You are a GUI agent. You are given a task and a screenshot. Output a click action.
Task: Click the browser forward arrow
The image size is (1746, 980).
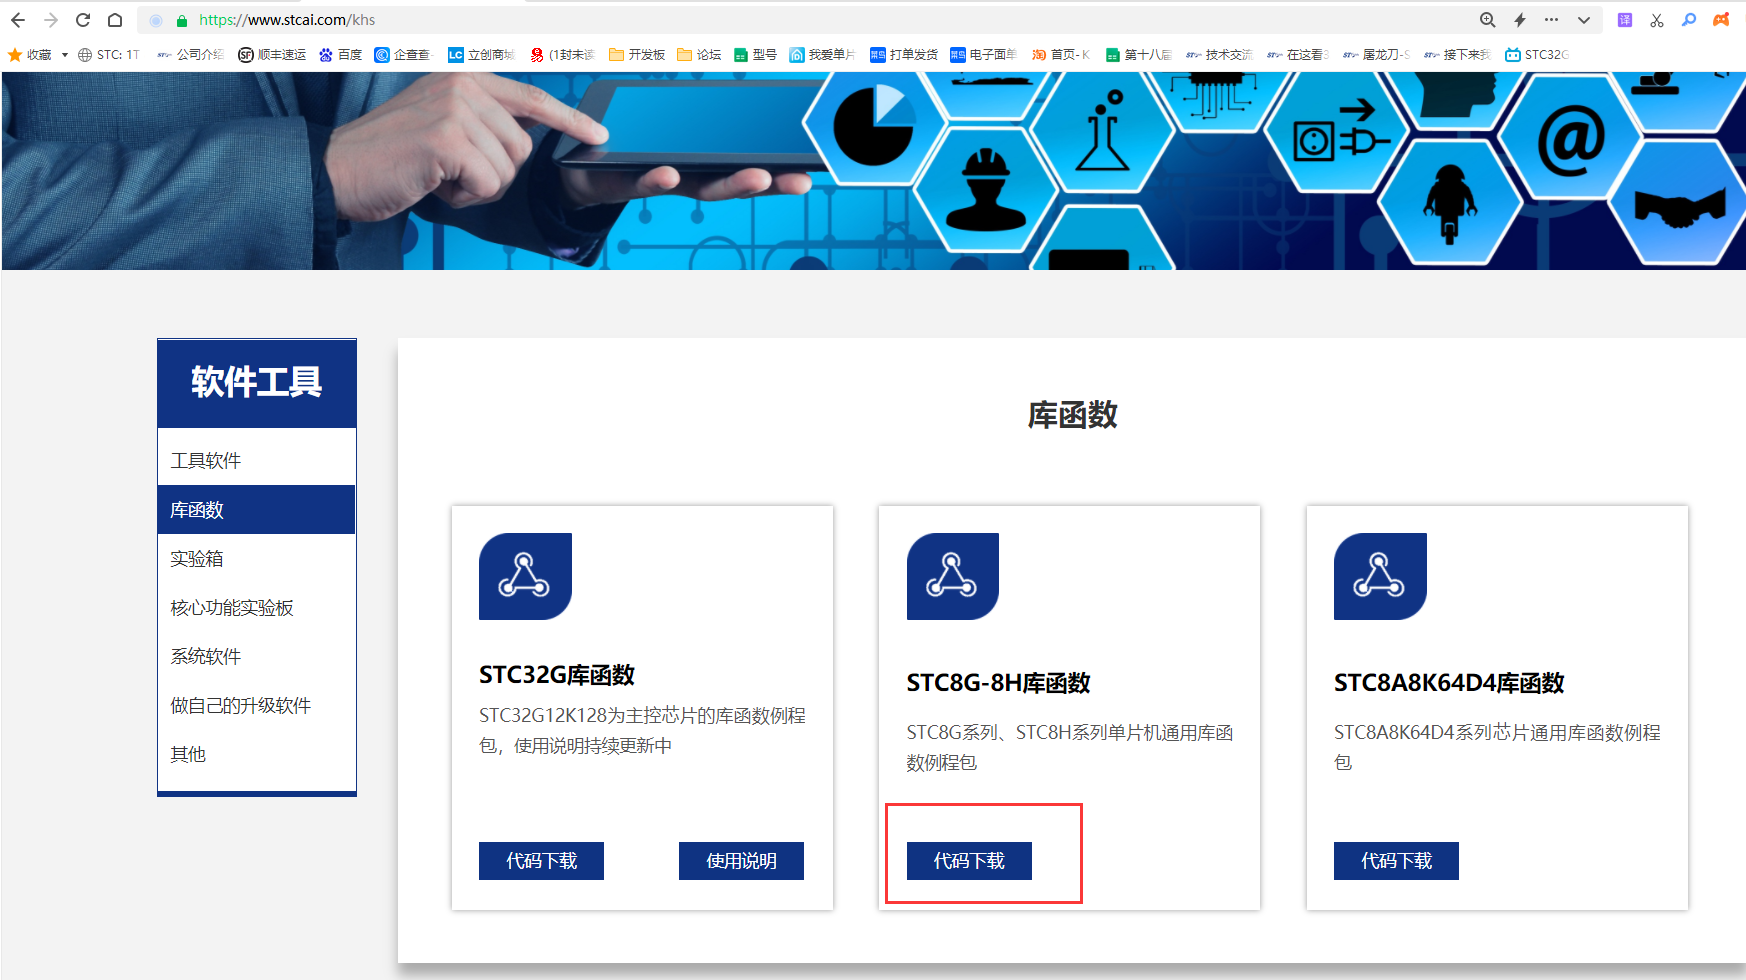pyautogui.click(x=51, y=20)
